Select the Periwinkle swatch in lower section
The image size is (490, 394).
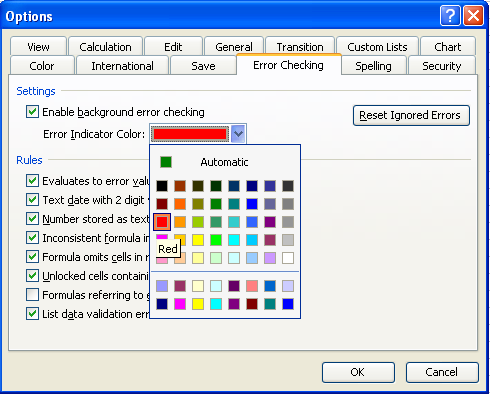point(162,286)
